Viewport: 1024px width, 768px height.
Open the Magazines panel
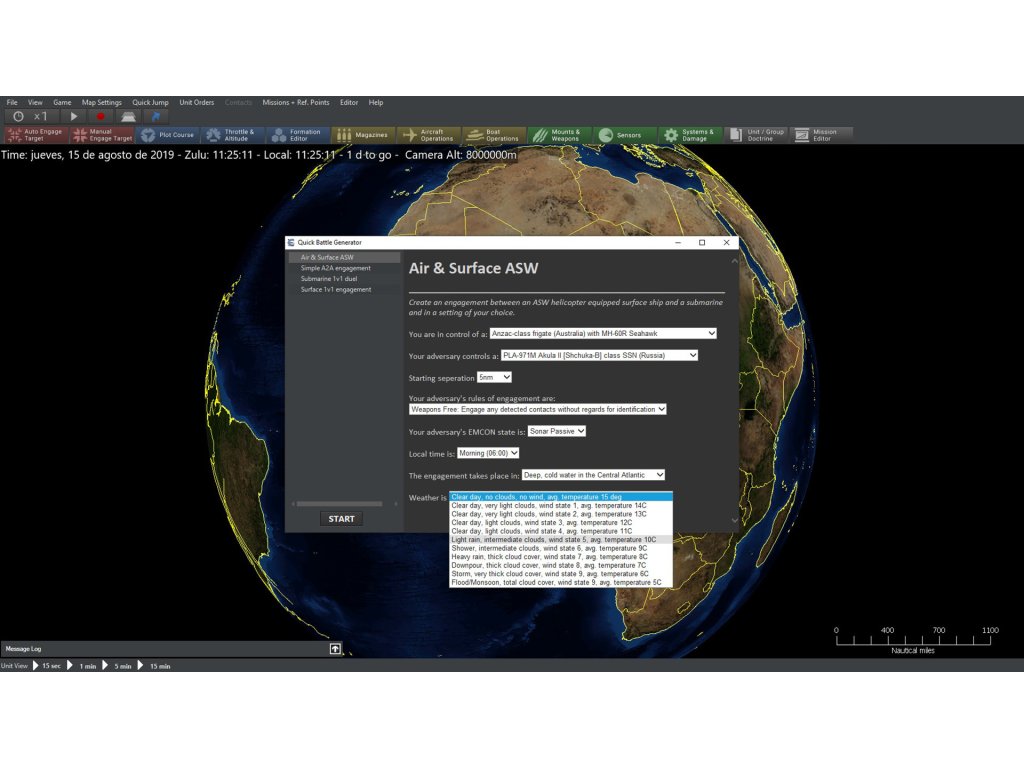(x=364, y=135)
